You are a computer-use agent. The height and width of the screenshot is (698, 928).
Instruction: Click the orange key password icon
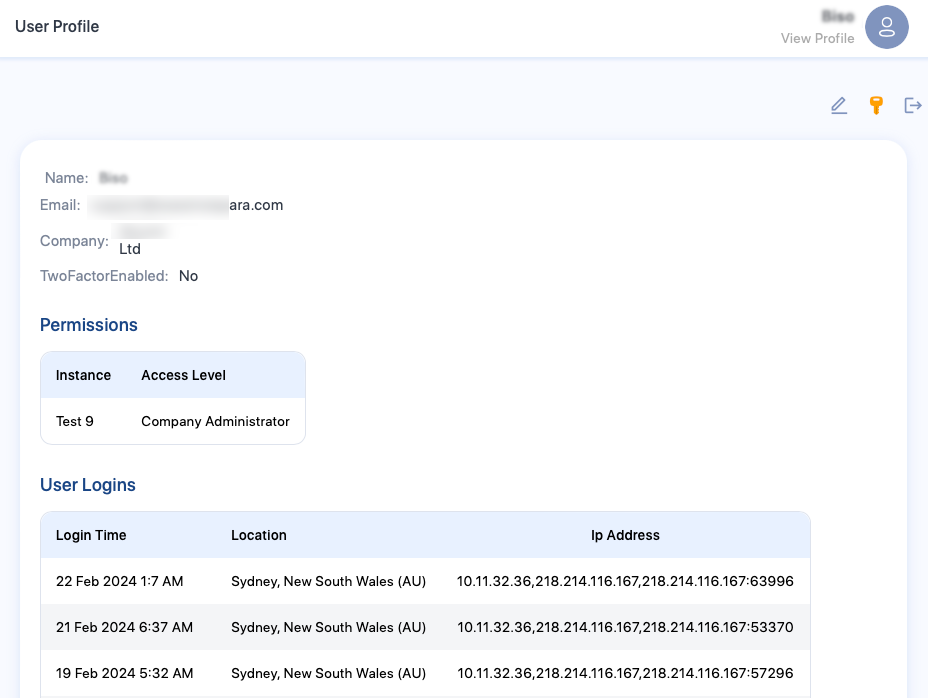tap(876, 105)
